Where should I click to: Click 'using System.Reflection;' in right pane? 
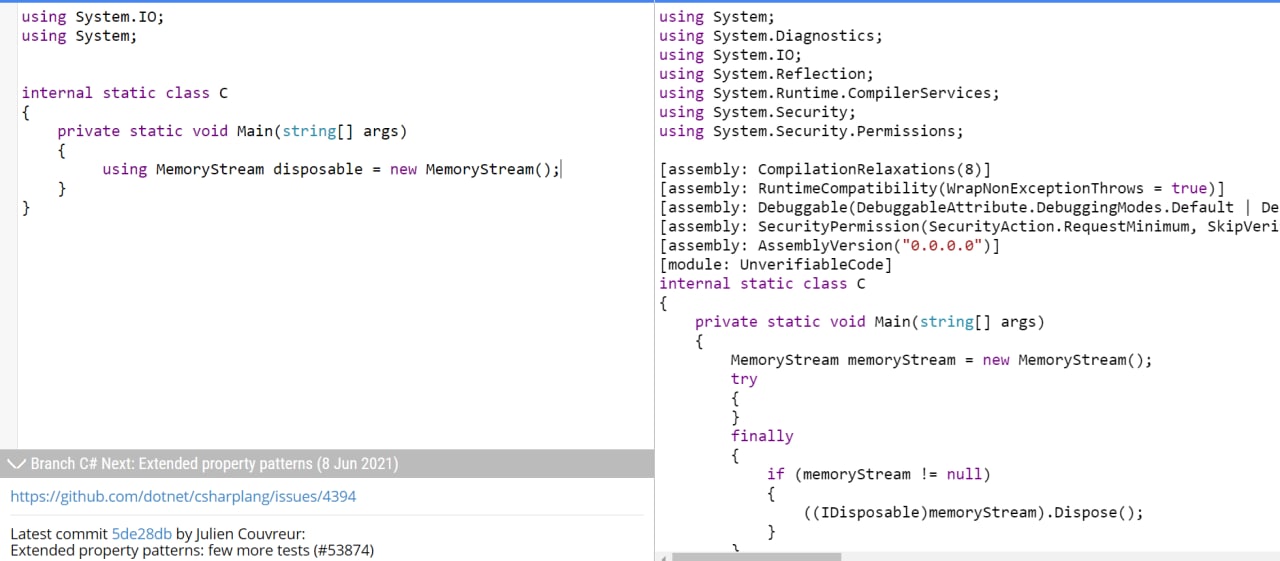click(x=767, y=73)
